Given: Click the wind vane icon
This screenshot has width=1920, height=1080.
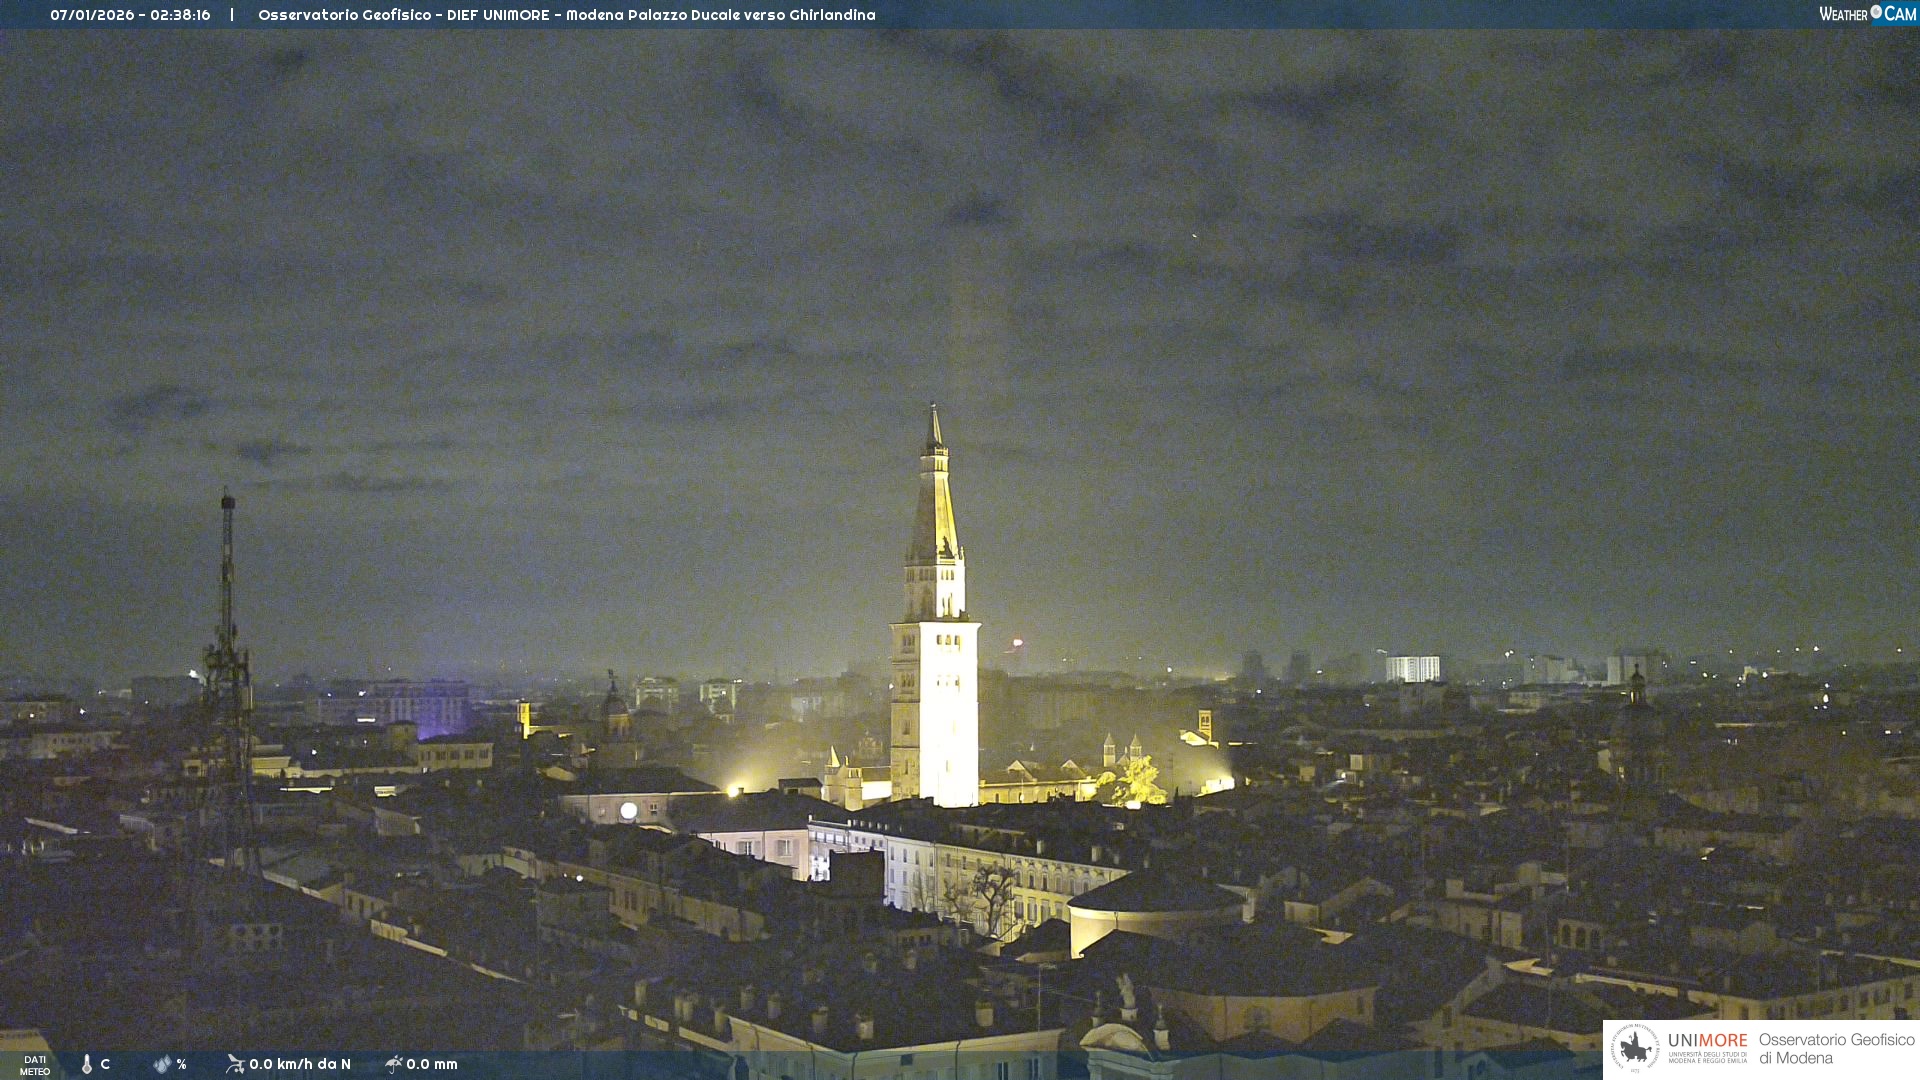Looking at the screenshot, I should click(x=235, y=1064).
